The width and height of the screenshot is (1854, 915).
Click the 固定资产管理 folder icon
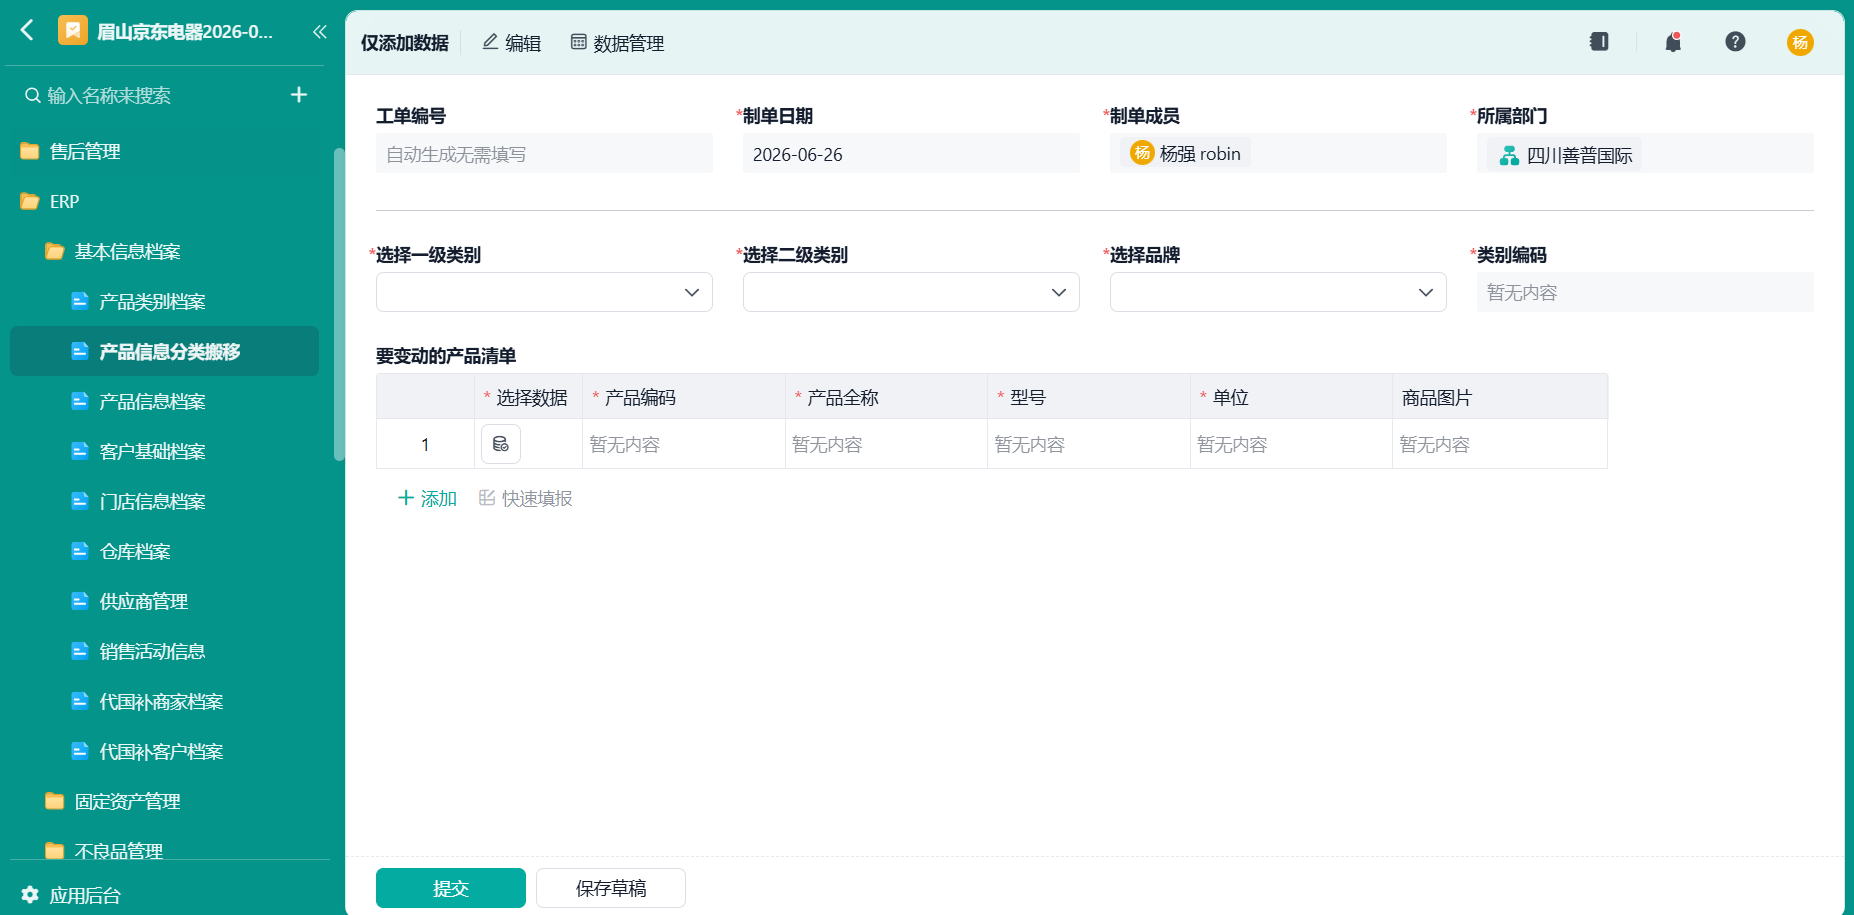click(x=55, y=801)
